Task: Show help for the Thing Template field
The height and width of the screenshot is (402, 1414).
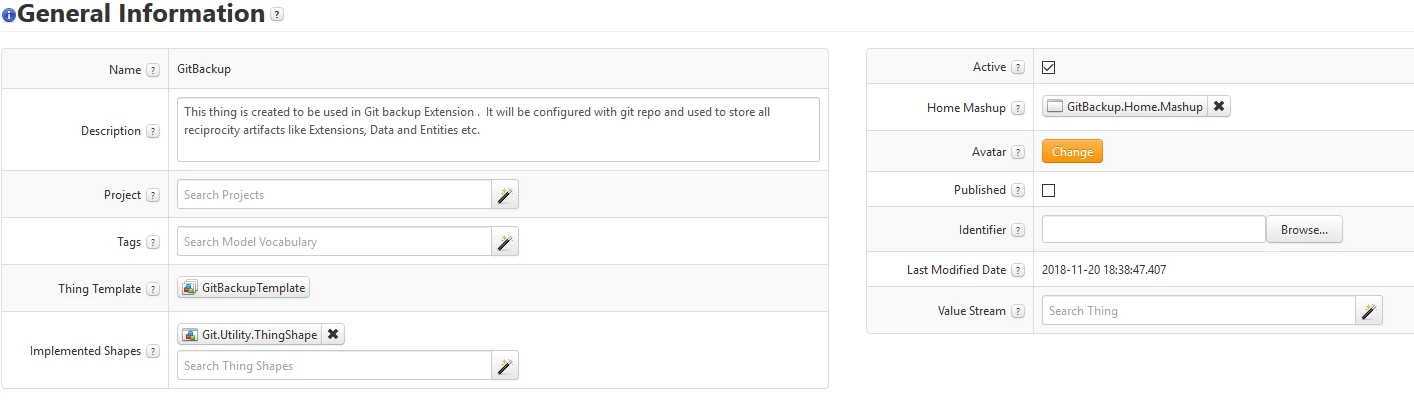Action: click(153, 289)
